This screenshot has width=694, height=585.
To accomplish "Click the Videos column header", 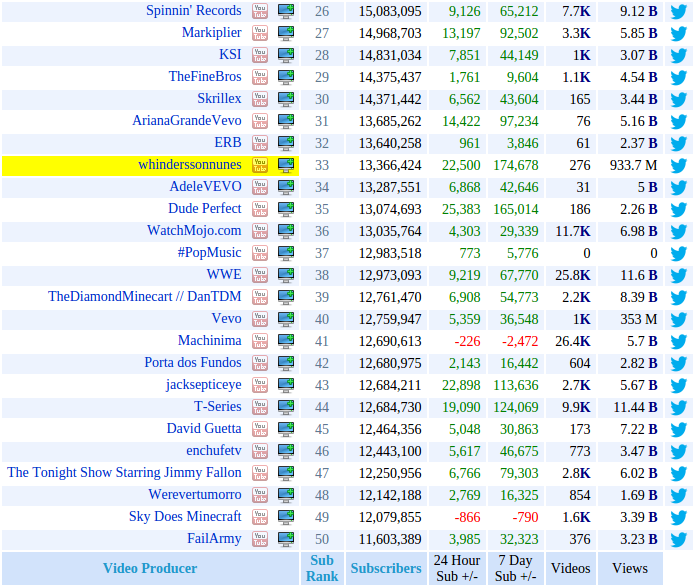I will [x=571, y=568].
